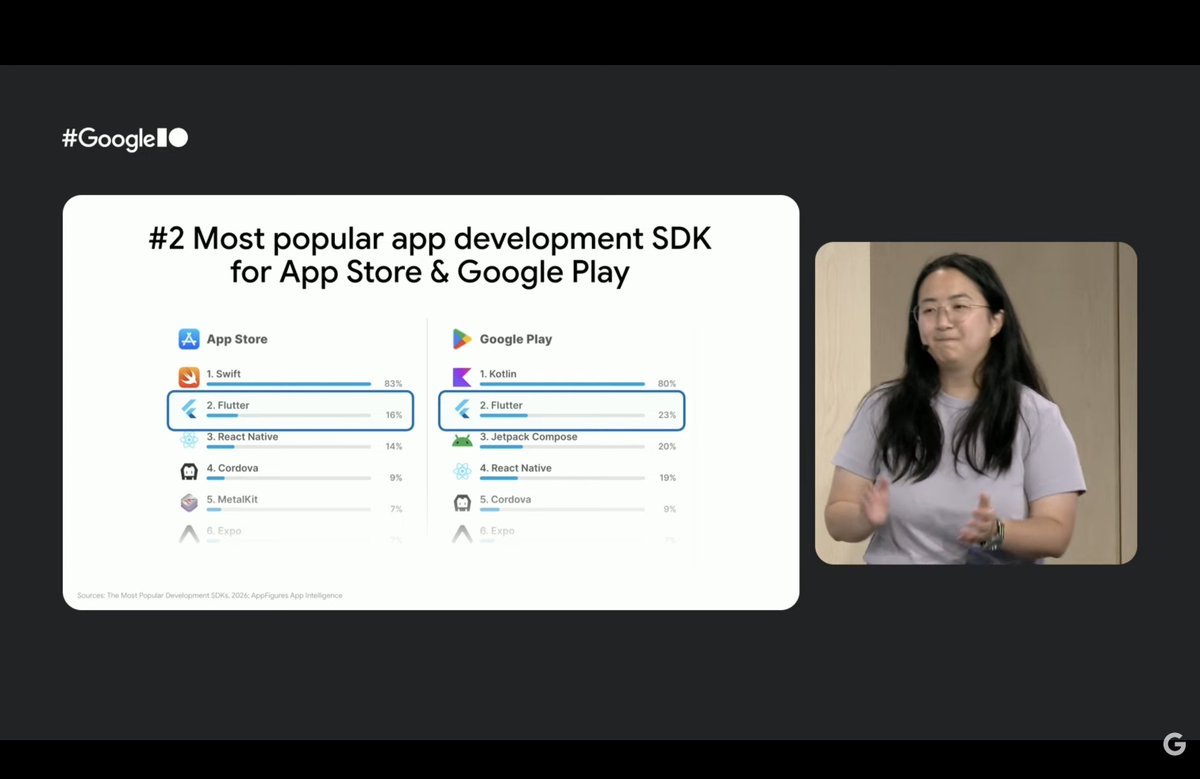Viewport: 1200px width, 779px height.
Task: Click the Kotlin K icon
Action: (462, 377)
